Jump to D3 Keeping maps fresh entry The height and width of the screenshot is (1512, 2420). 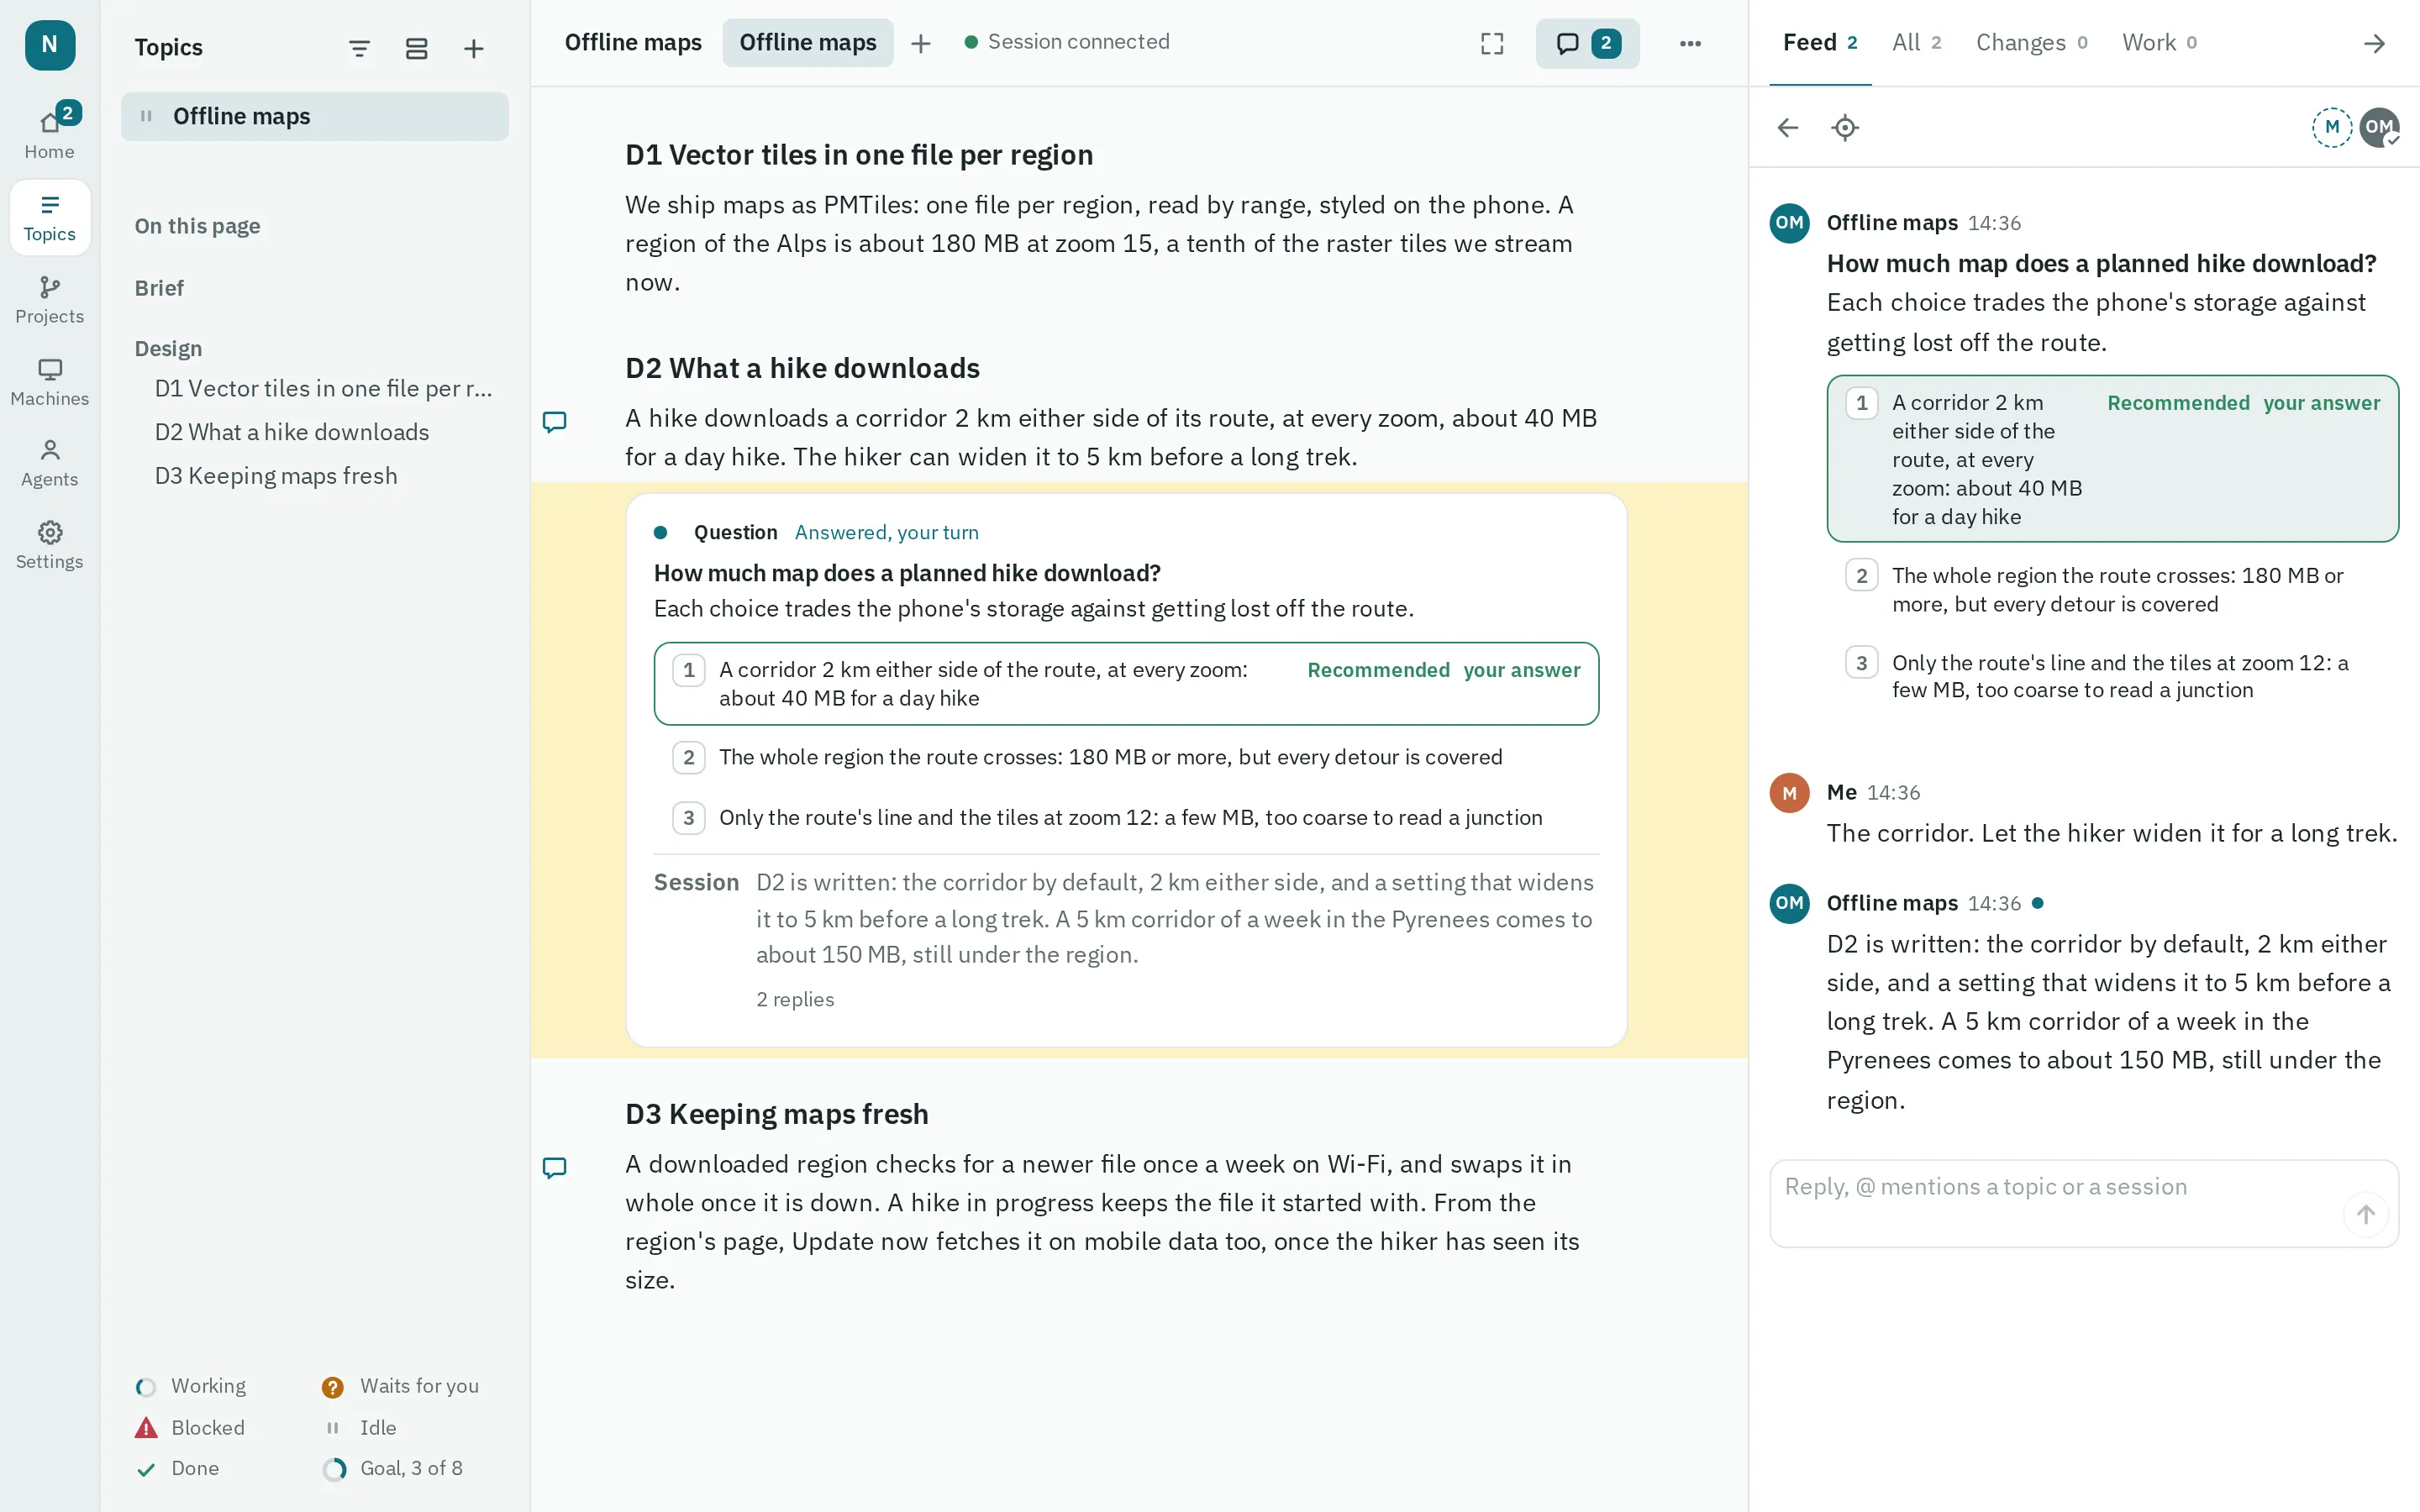(x=276, y=476)
